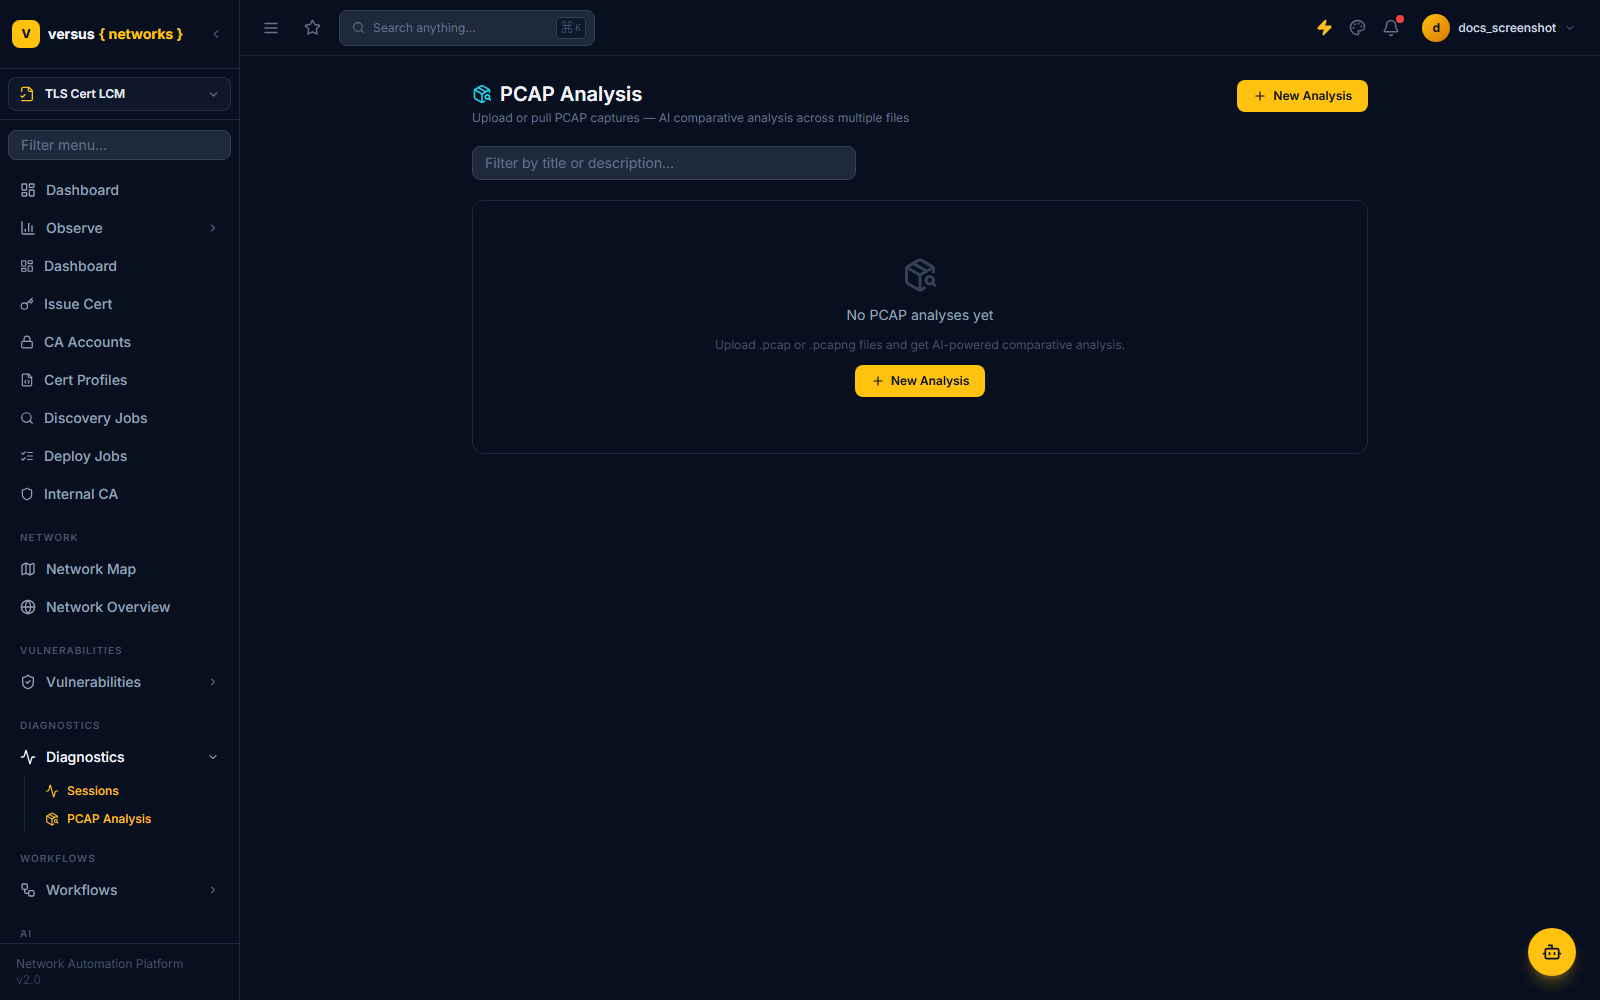This screenshot has width=1600, height=1000.
Task: Click the favorites star icon
Action: [313, 28]
